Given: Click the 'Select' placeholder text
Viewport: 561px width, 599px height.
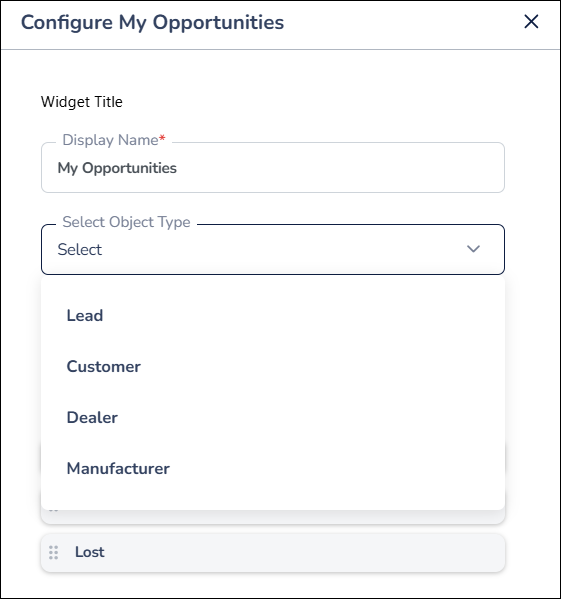Looking at the screenshot, I should click(x=79, y=249).
